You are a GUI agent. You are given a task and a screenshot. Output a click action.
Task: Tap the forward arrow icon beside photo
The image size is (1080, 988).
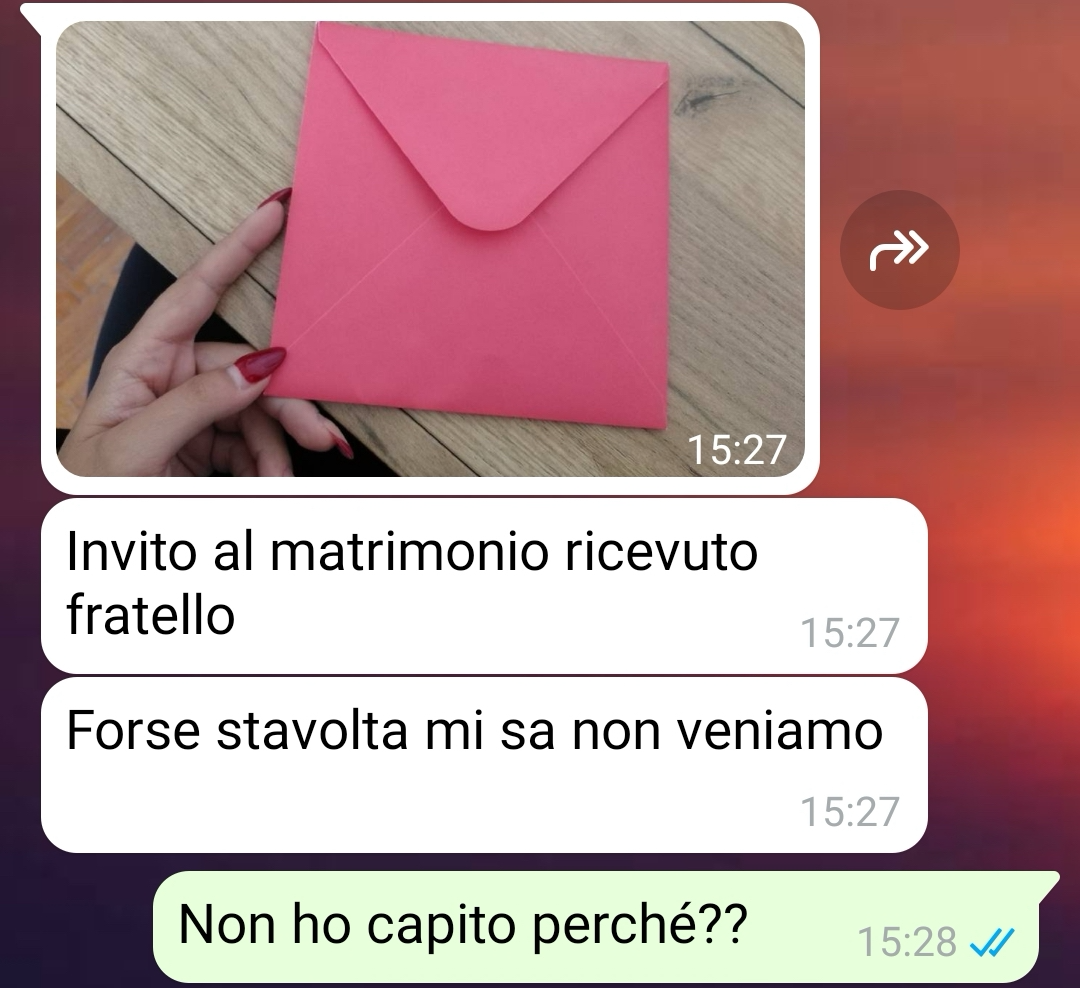coord(900,249)
